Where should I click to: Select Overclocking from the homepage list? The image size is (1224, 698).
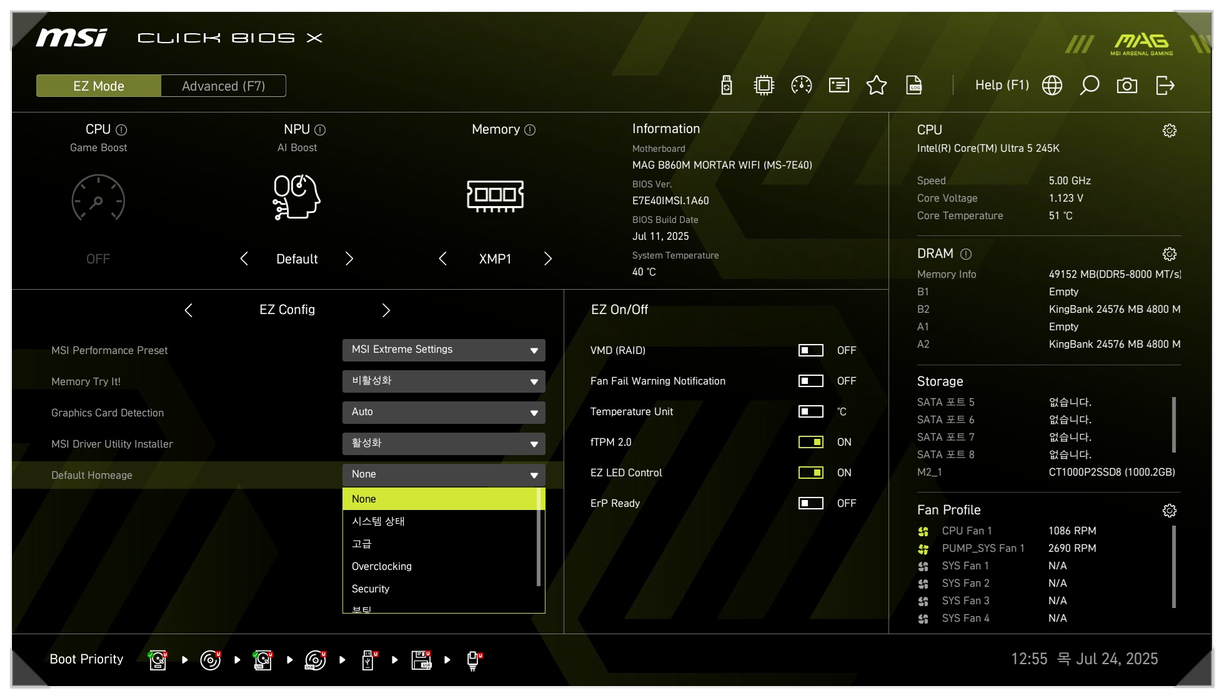[382, 567]
